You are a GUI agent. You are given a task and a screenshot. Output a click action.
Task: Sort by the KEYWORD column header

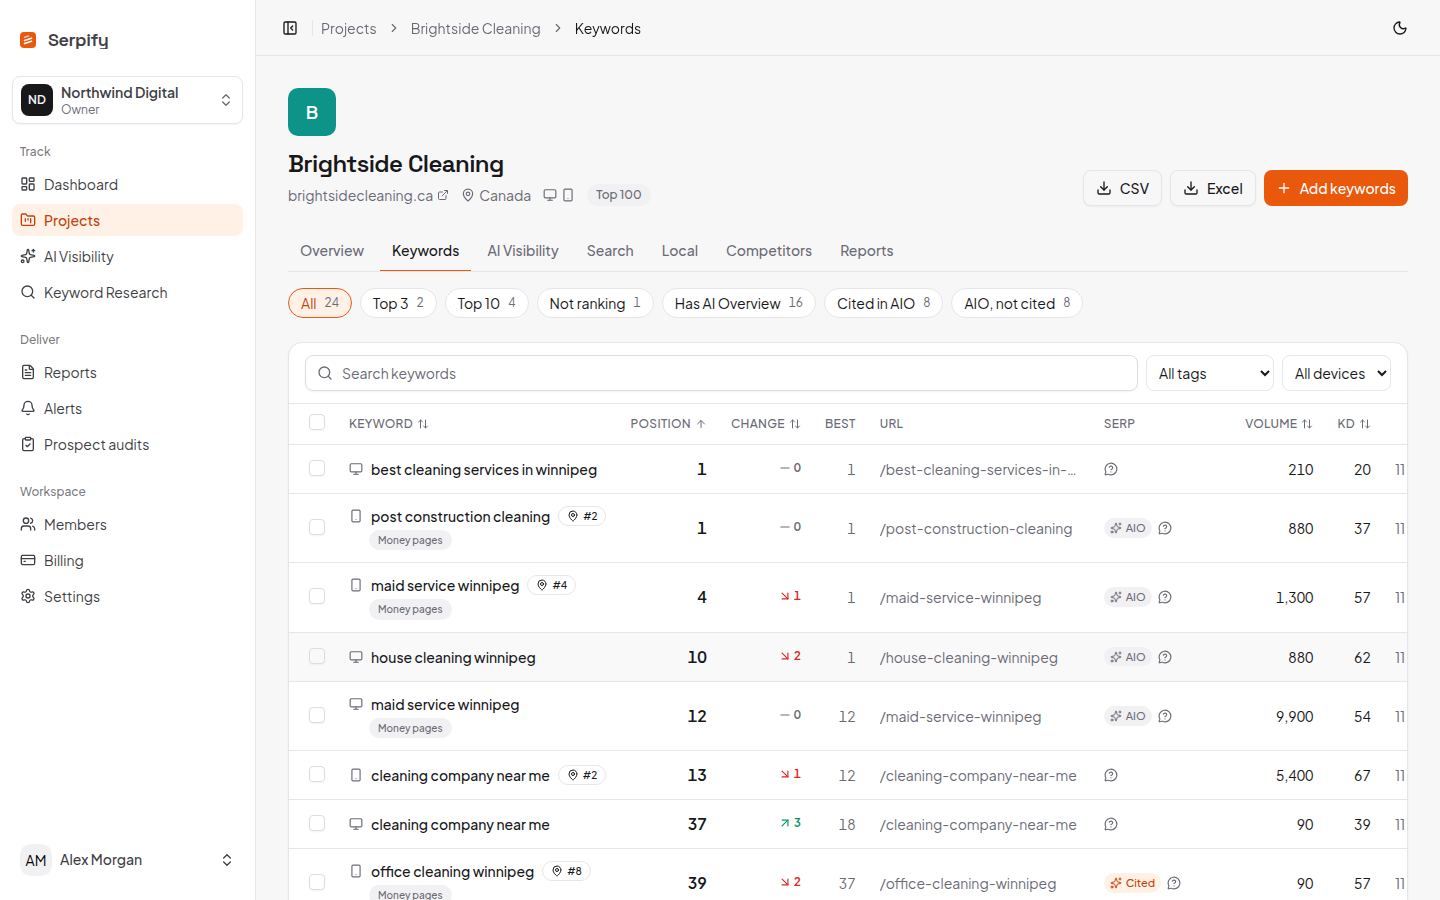388,424
